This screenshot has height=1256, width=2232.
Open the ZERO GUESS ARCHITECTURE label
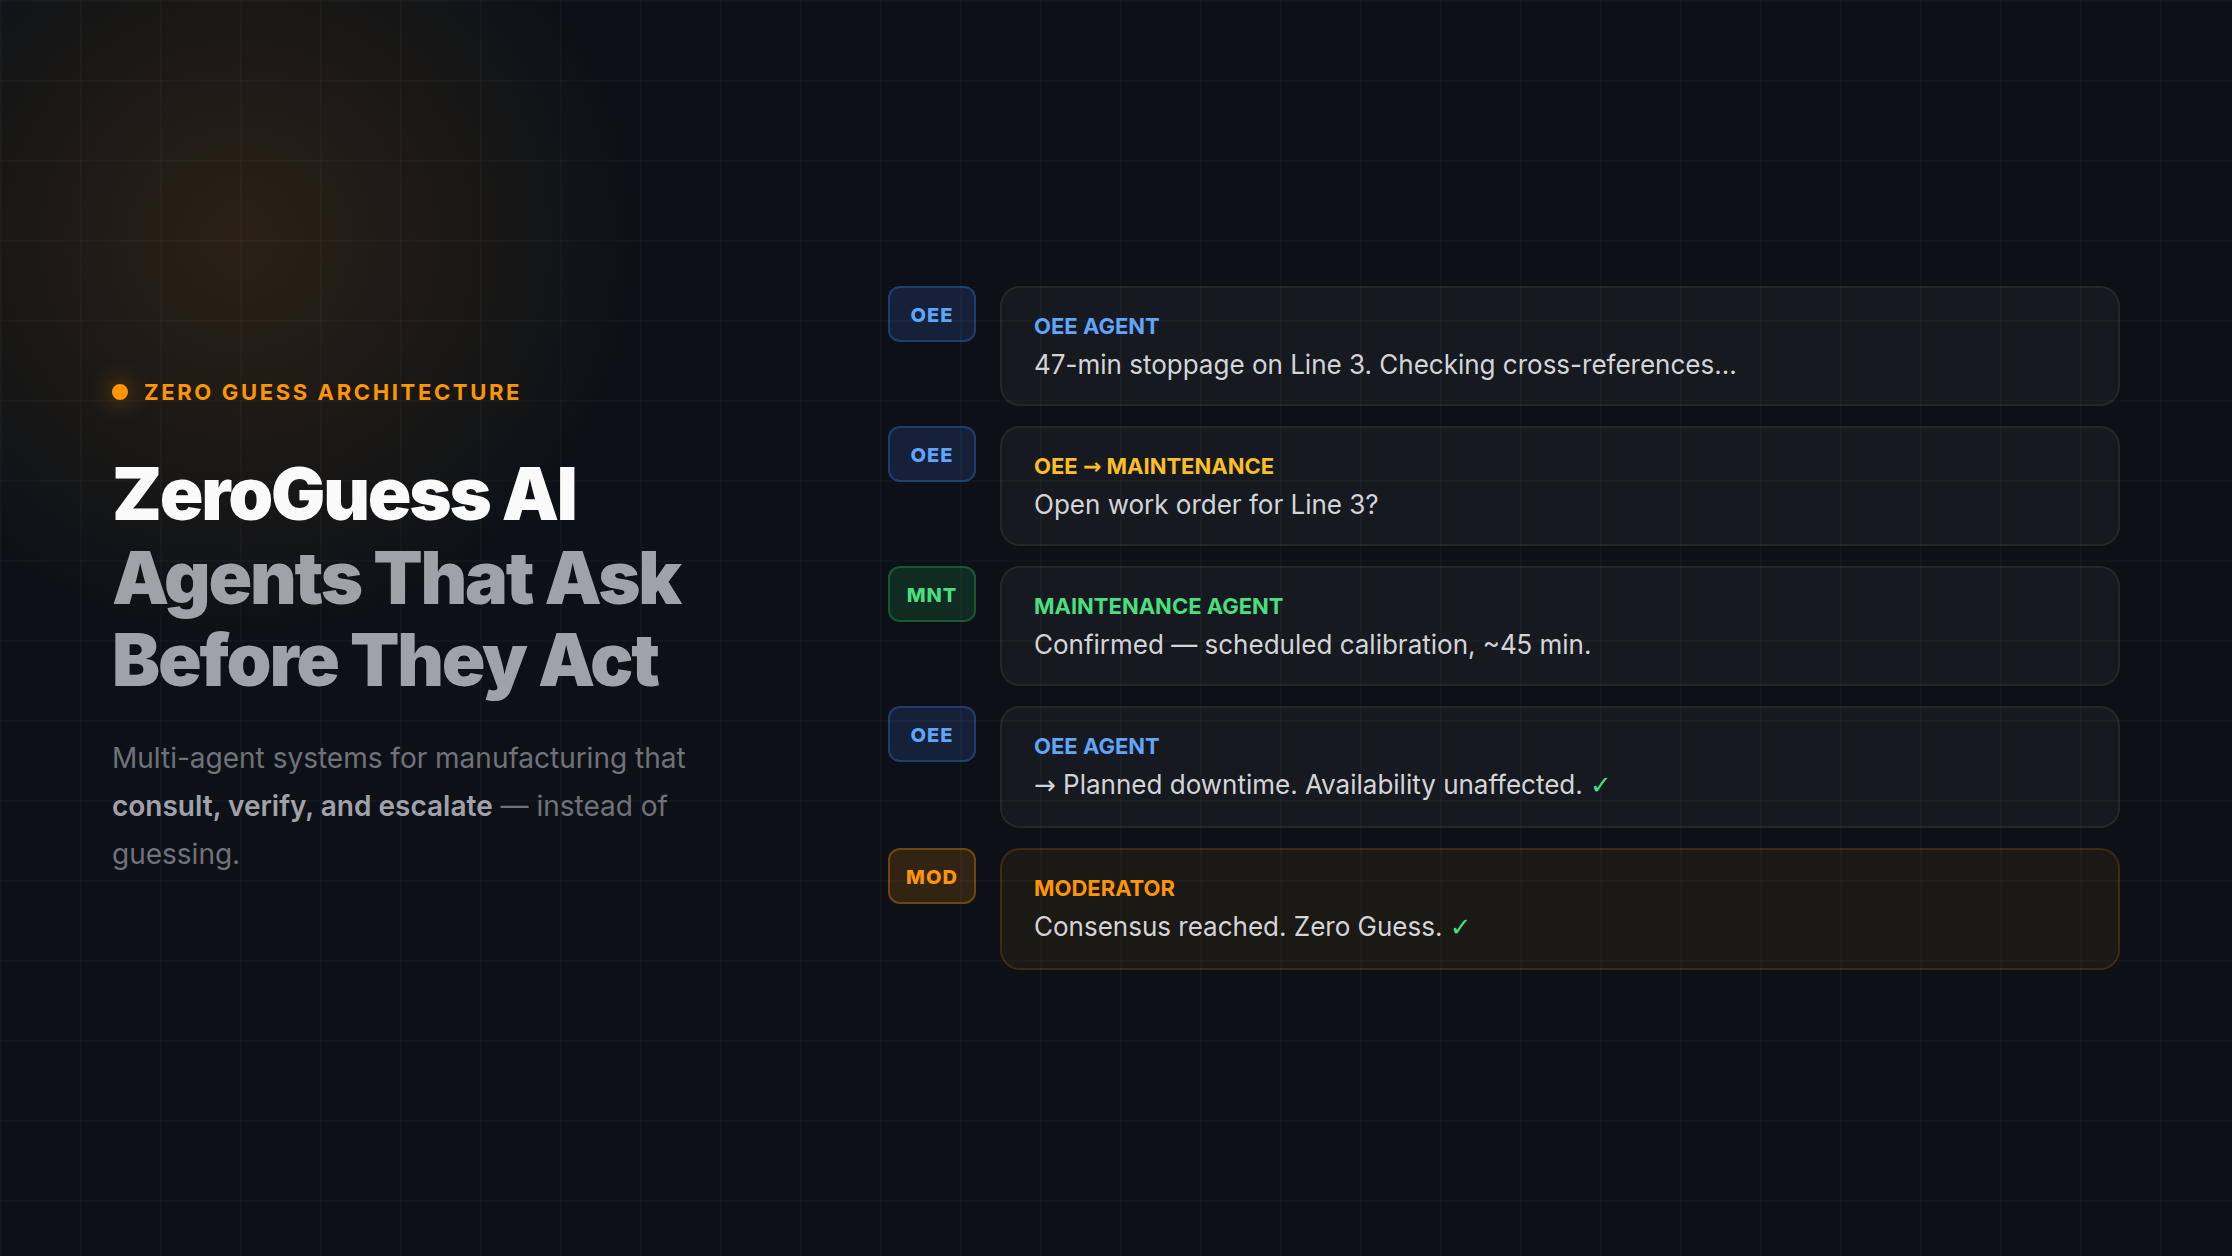(330, 391)
